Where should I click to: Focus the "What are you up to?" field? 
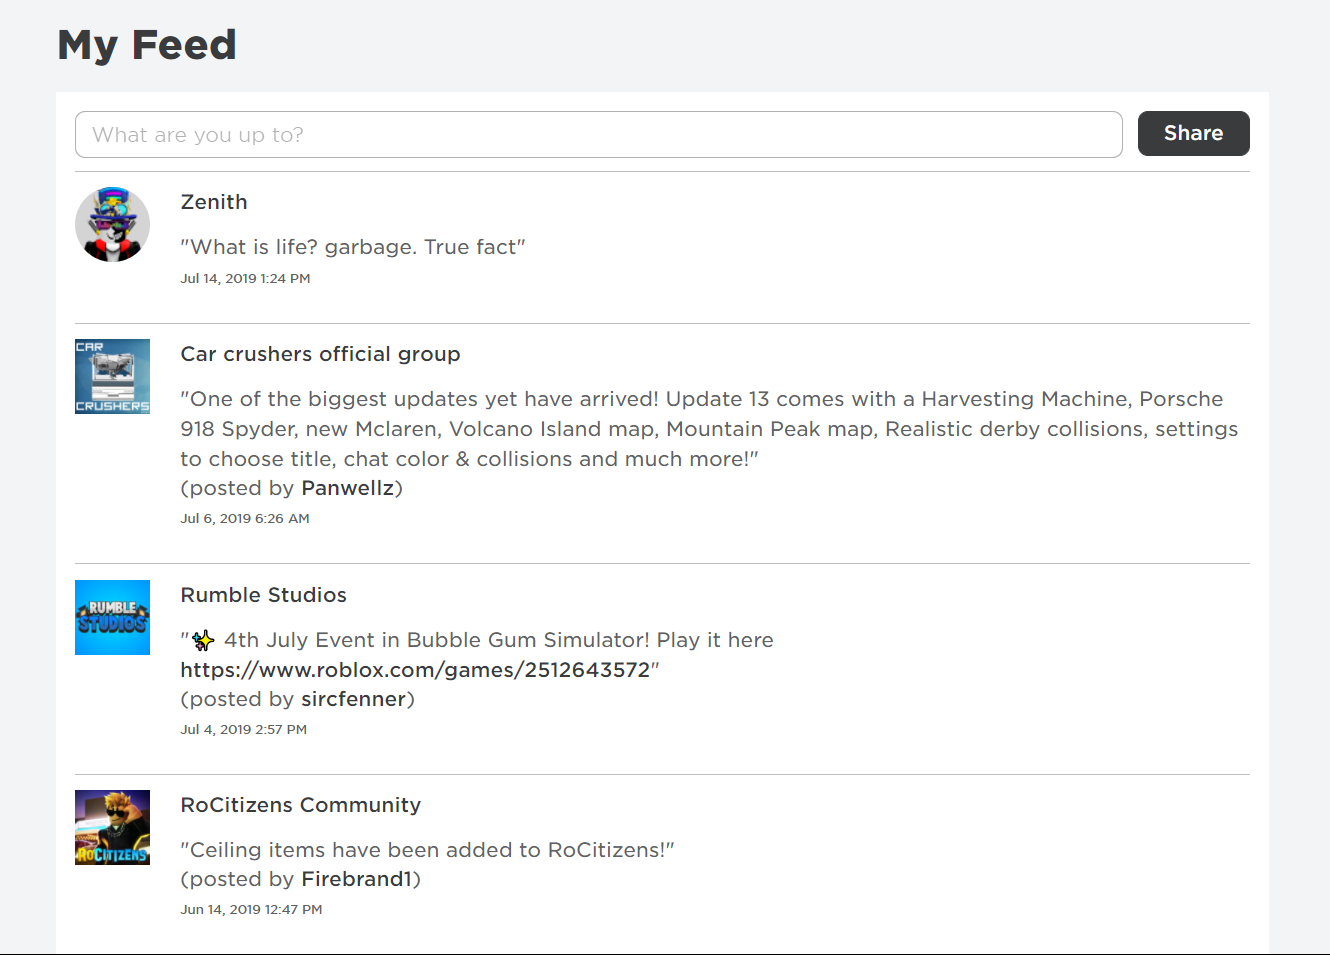coord(598,135)
